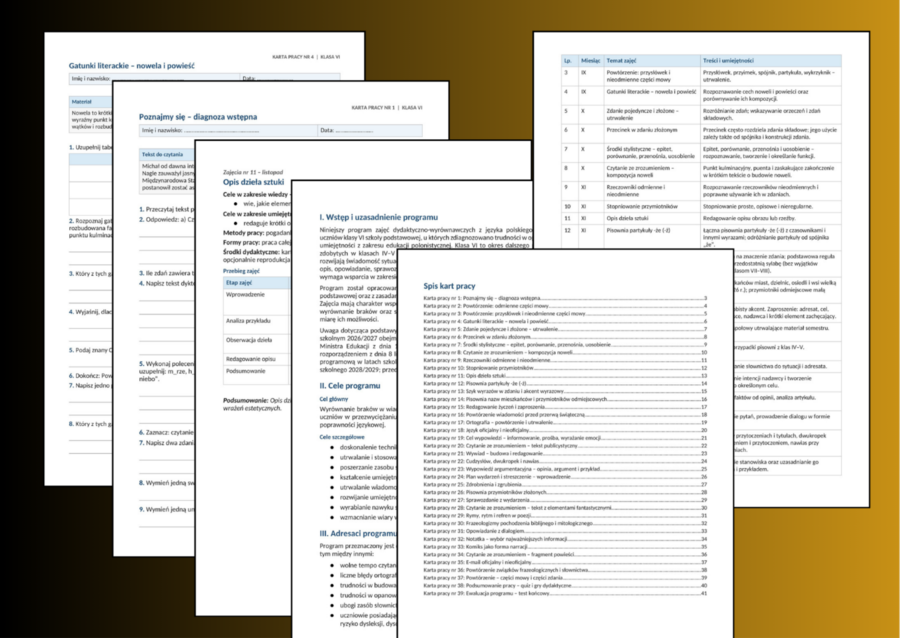Click heading 'II. Cele programu'

[x=350, y=386]
